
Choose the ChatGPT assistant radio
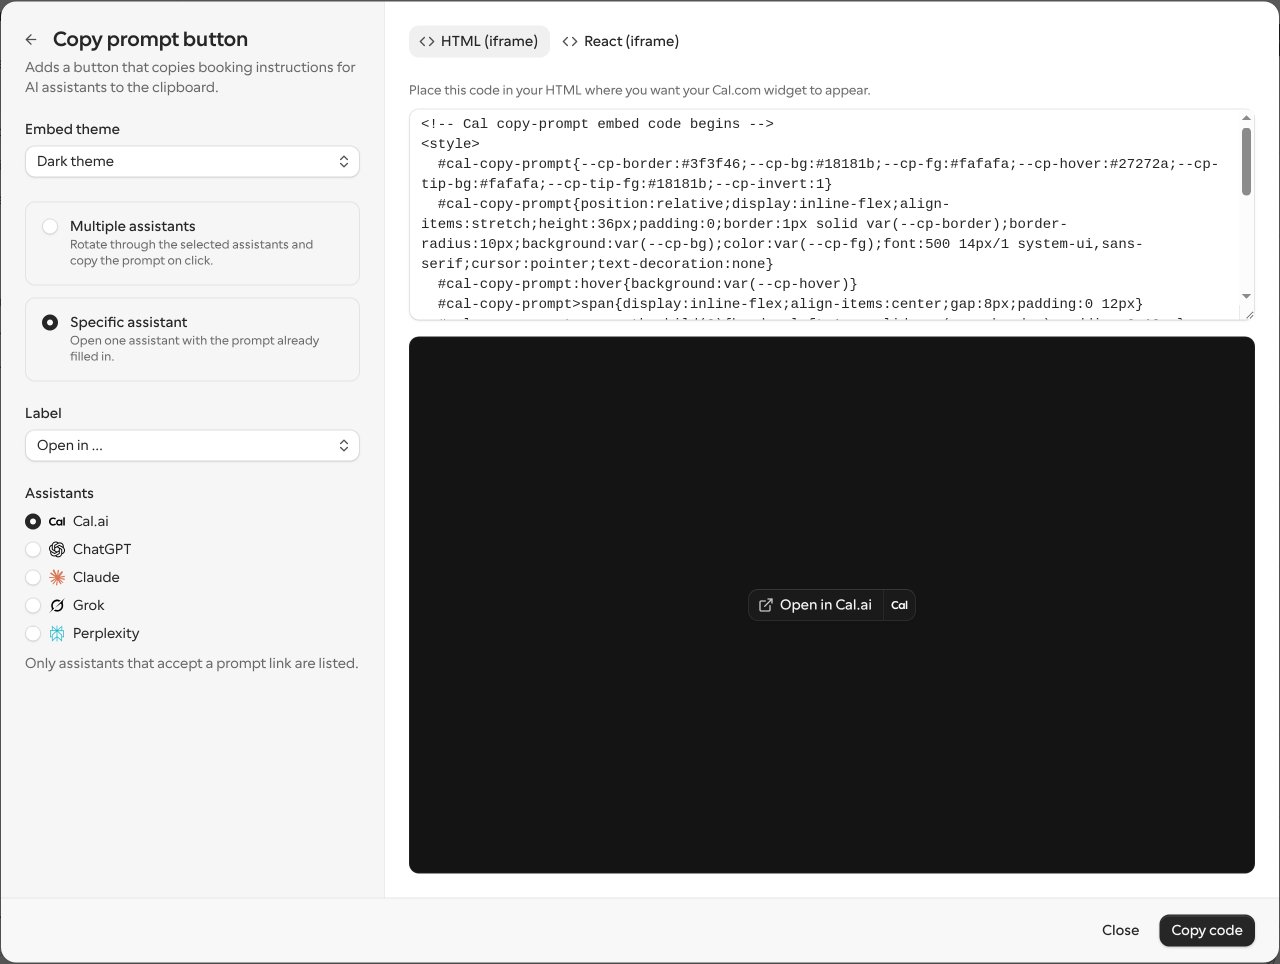[x=33, y=549]
